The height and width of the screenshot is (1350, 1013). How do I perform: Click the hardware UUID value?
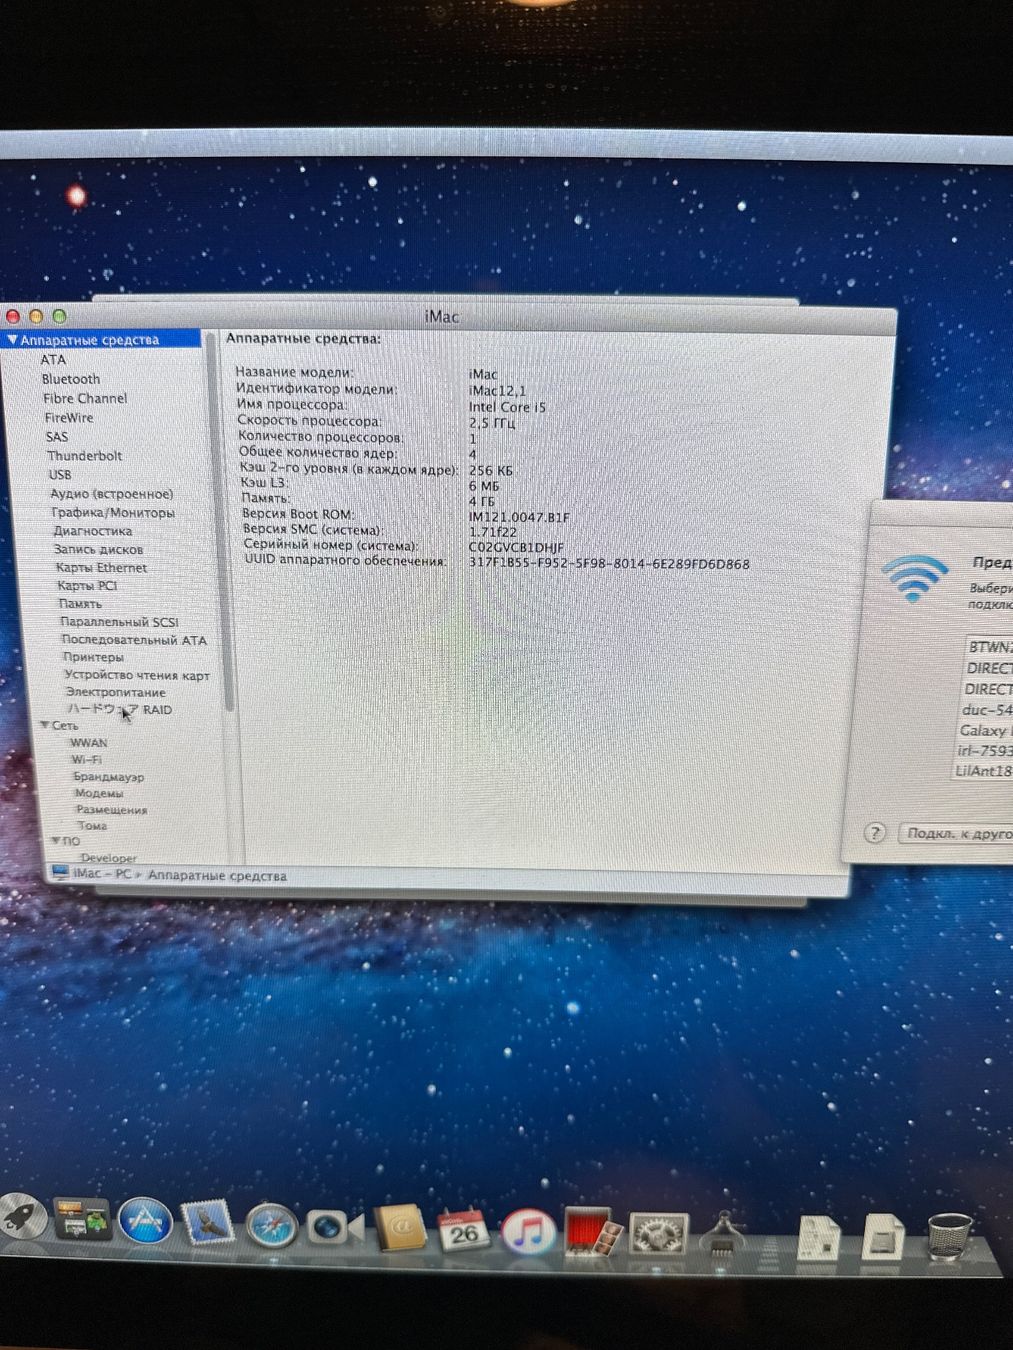[609, 563]
